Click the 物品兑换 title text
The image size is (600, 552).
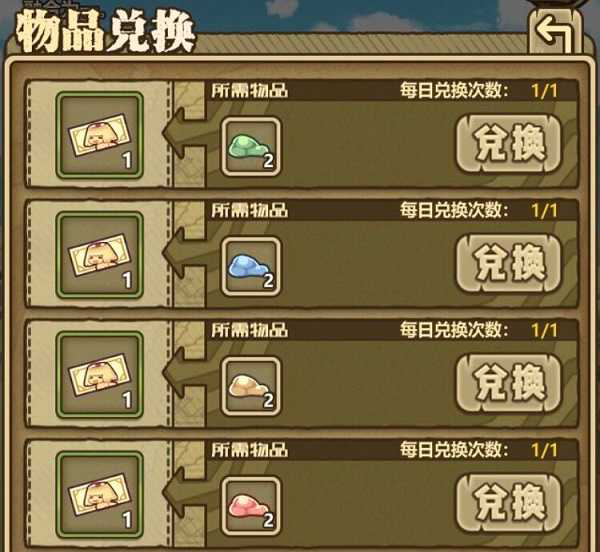point(106,33)
